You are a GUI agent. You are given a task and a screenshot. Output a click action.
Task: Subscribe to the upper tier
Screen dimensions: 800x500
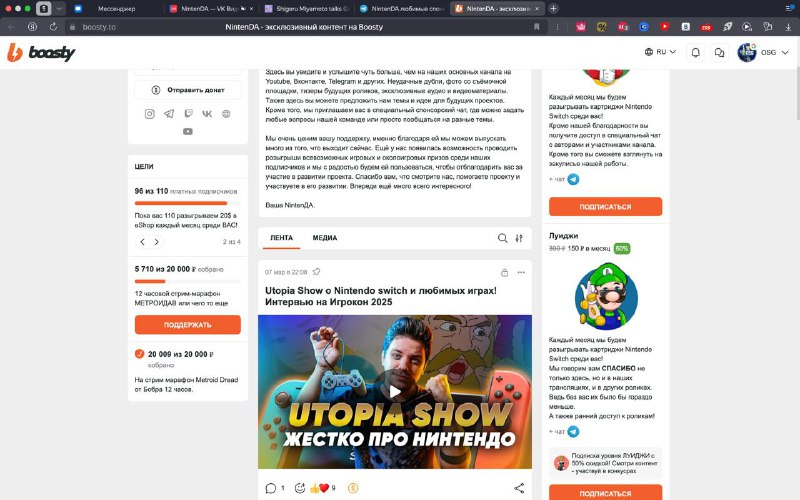606,207
